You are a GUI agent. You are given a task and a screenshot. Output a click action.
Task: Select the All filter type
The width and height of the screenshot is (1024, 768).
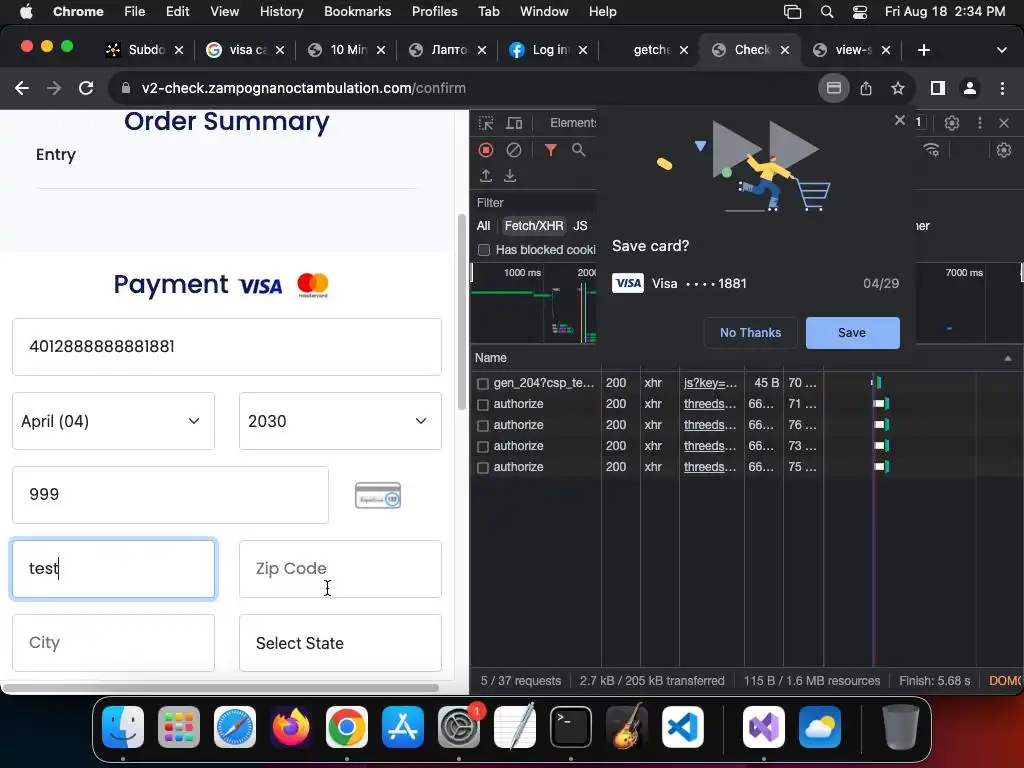click(x=483, y=226)
